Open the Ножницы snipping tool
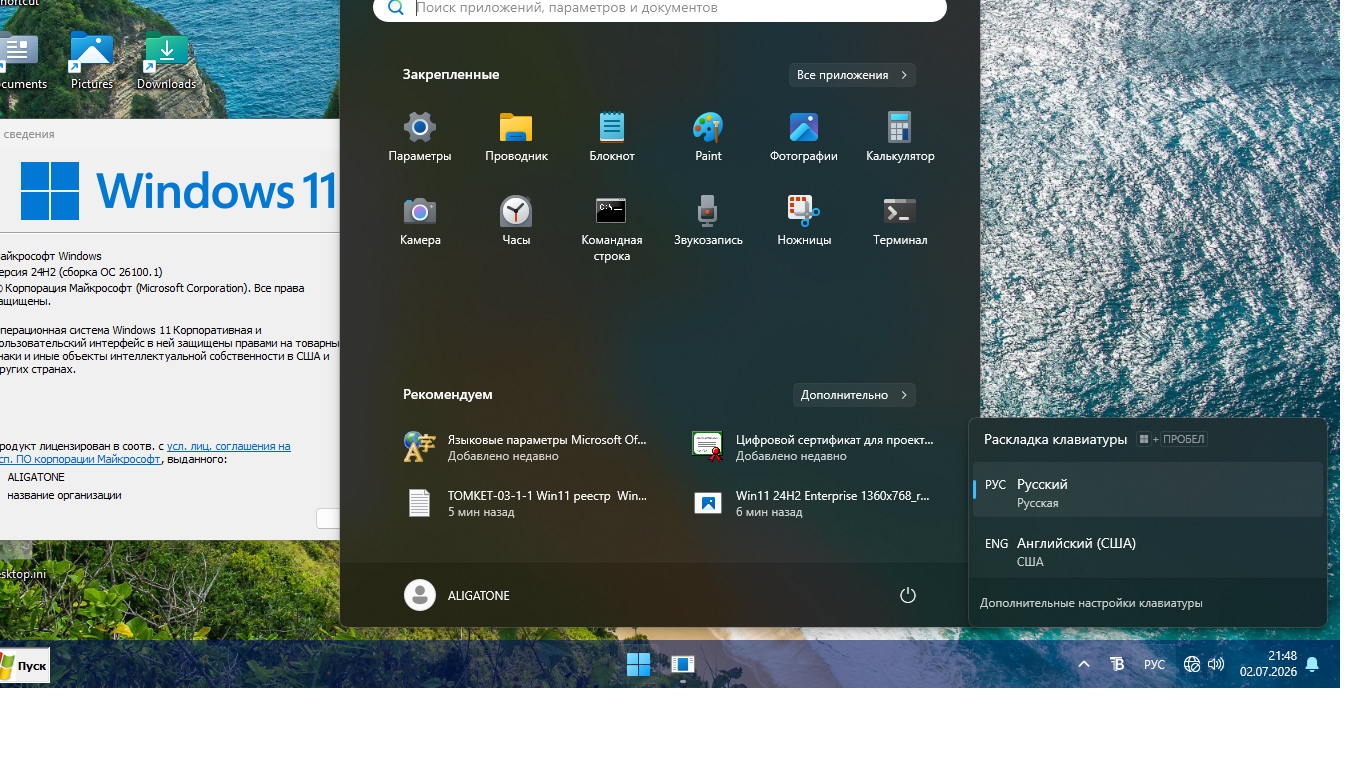 click(804, 221)
